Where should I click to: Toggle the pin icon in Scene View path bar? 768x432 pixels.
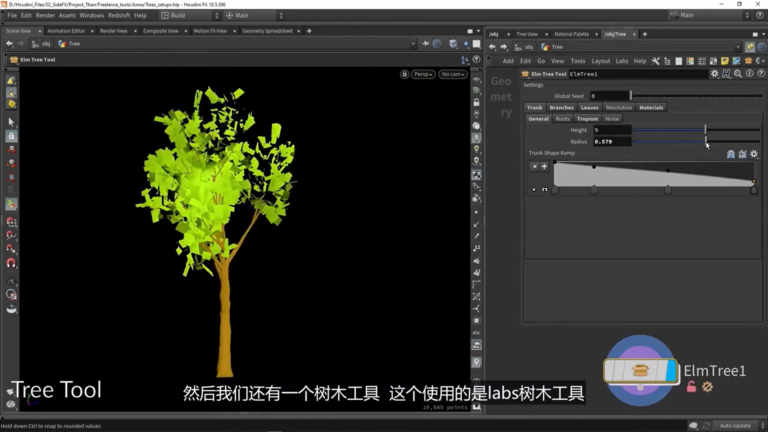425,44
